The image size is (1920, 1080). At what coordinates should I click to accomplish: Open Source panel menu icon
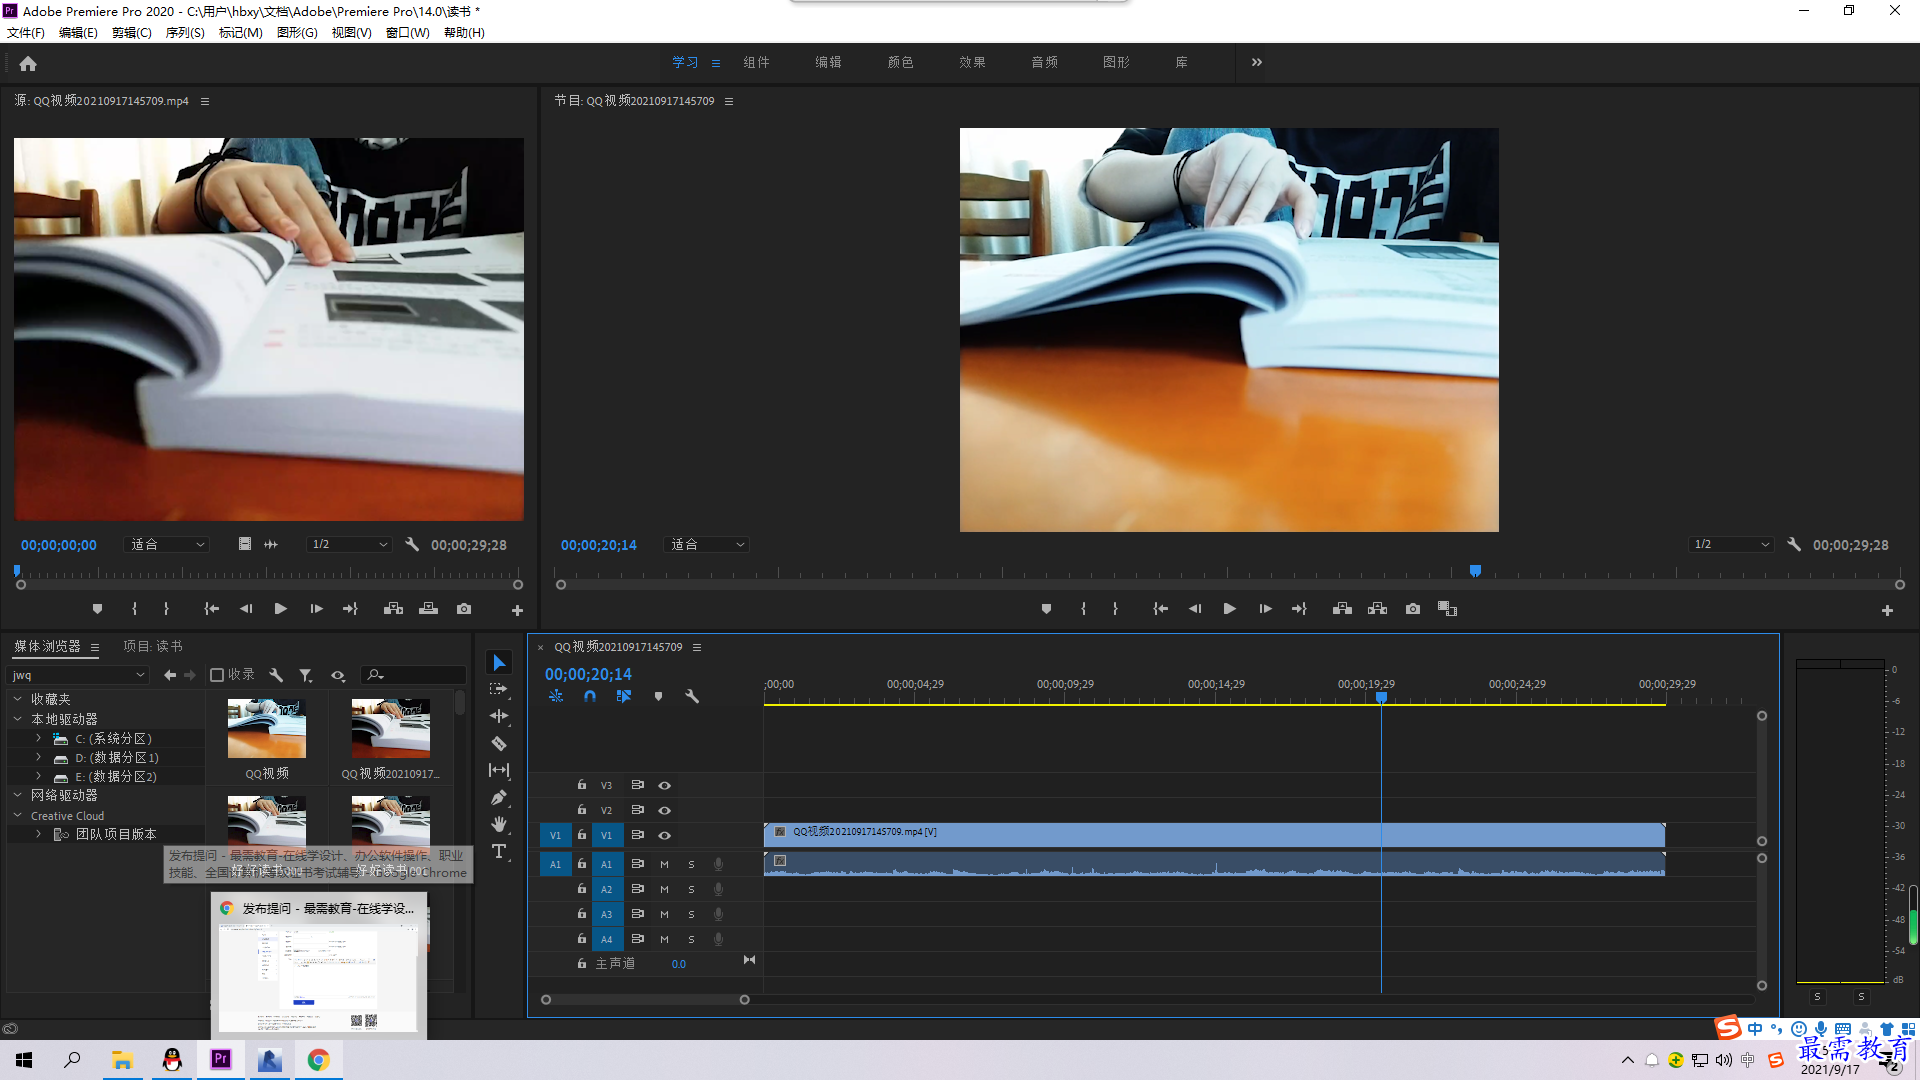(205, 101)
